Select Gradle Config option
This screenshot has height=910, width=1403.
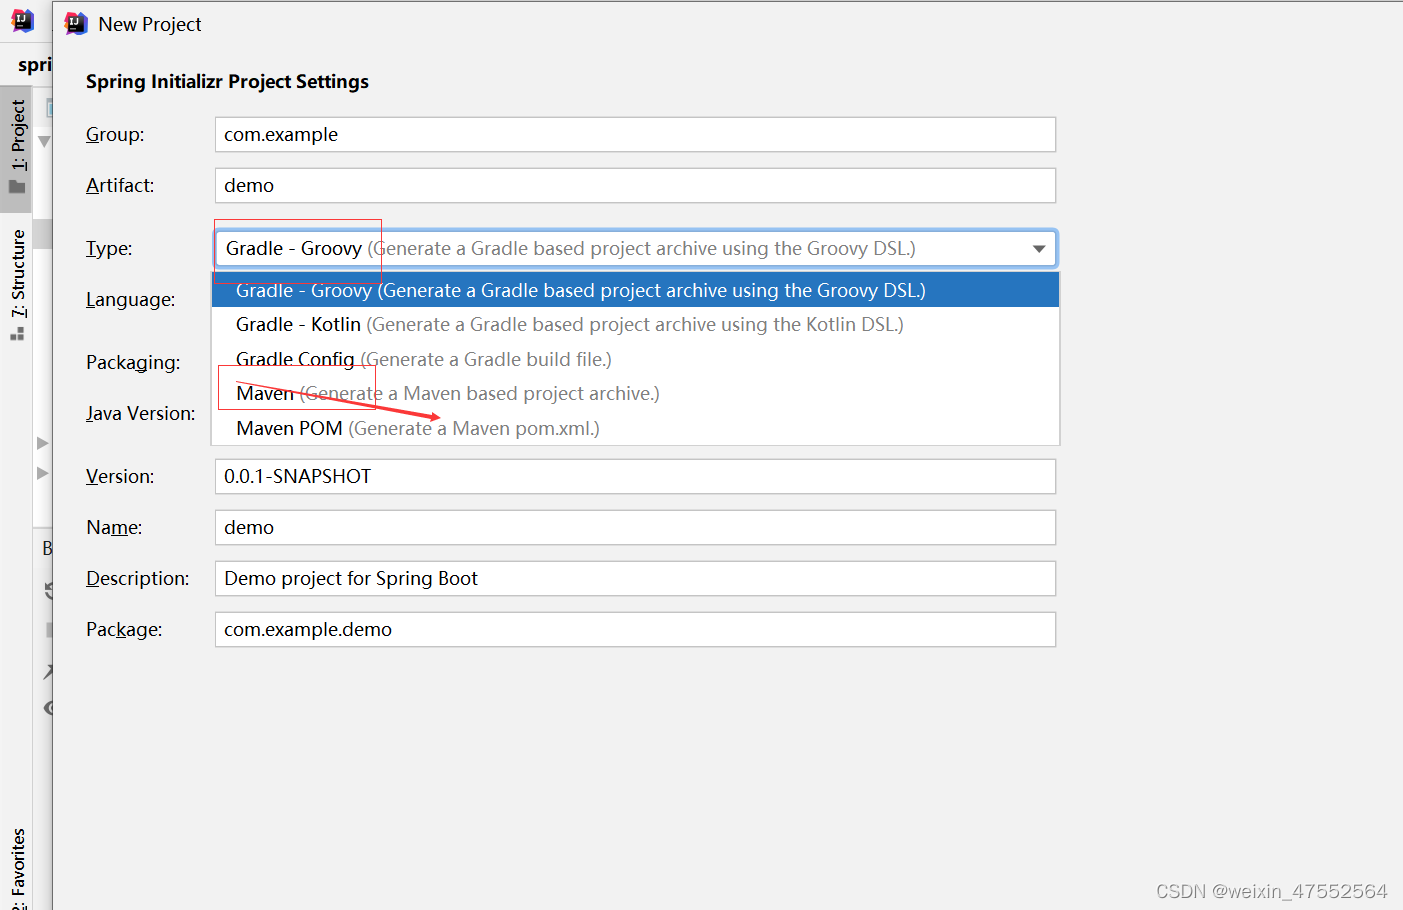coord(635,359)
